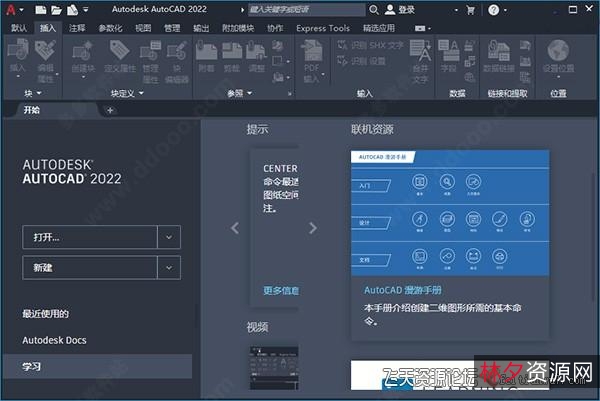
Task: Click the 管理属性 manage attributes icon
Action: 150,51
